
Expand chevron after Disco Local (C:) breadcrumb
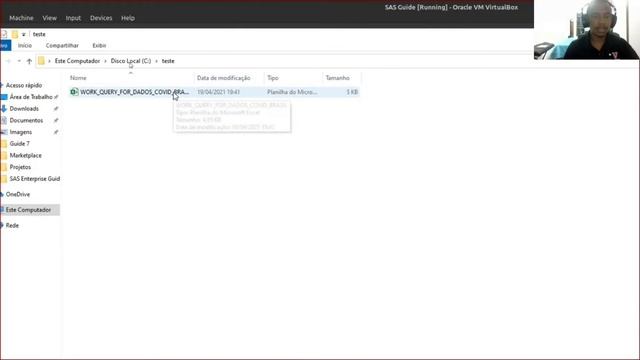[x=156, y=61]
